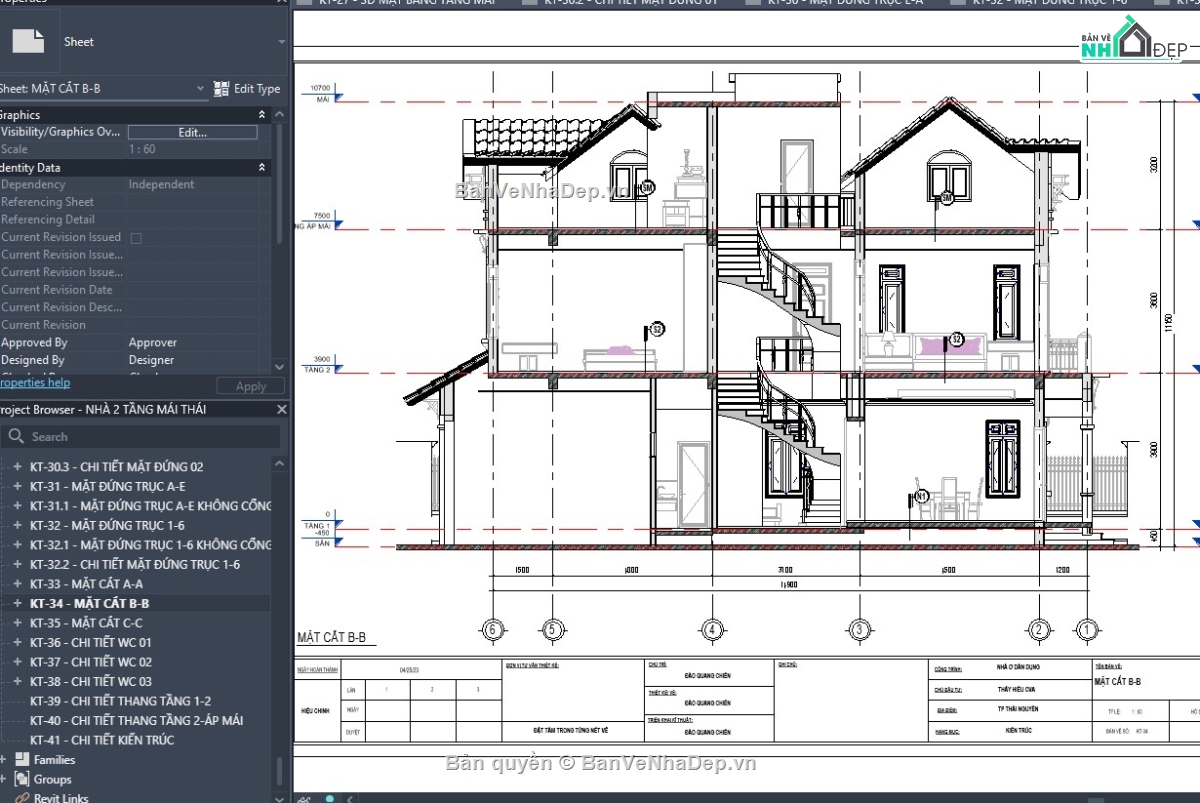Switch to the KT-27 - 3D MẶT BẰNG TẦNG MÁI tab
The width and height of the screenshot is (1200, 803).
(x=406, y=4)
